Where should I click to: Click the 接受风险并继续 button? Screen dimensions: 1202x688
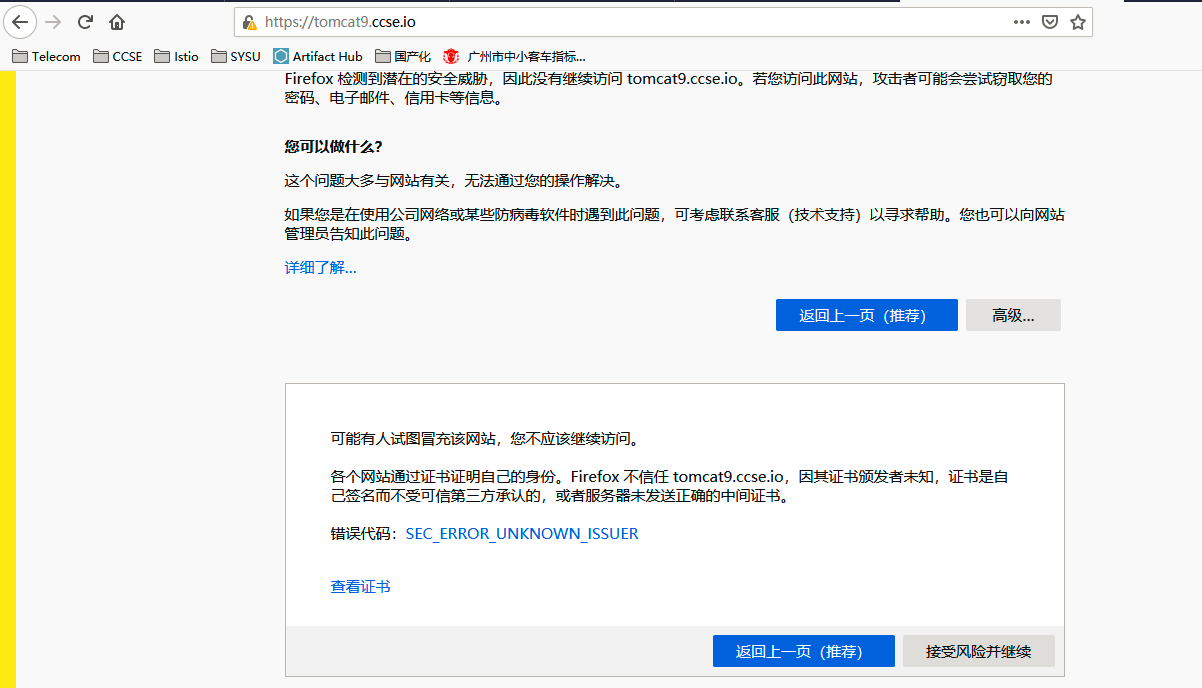[978, 651]
